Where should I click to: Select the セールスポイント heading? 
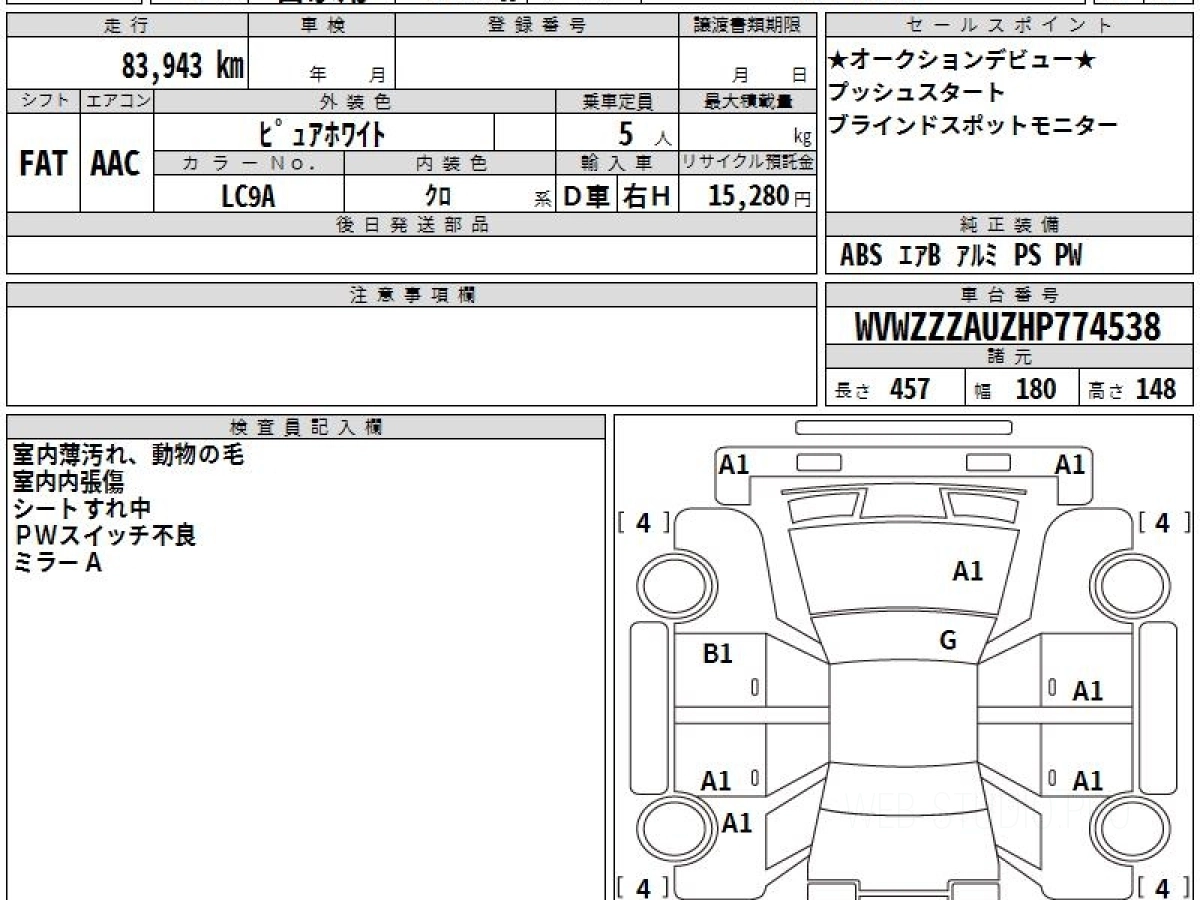pos(1010,26)
